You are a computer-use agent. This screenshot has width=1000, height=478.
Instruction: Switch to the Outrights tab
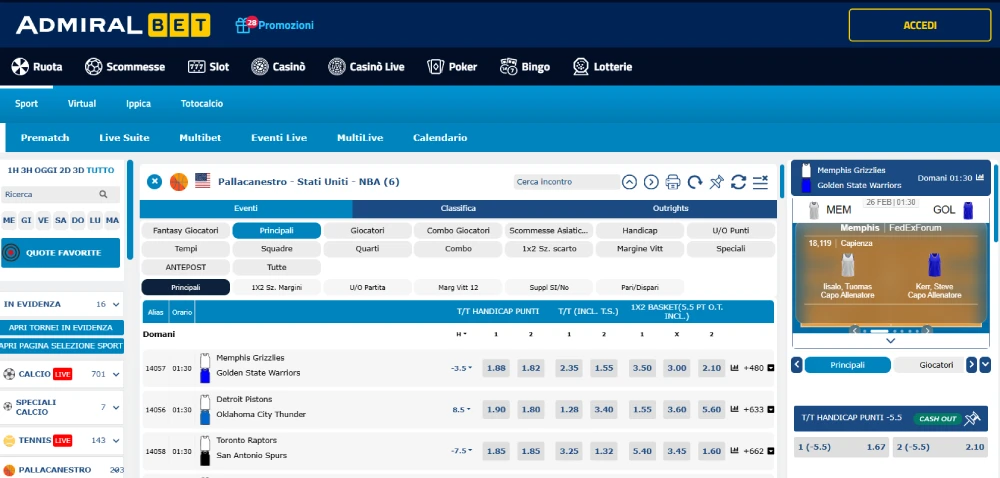(670, 208)
